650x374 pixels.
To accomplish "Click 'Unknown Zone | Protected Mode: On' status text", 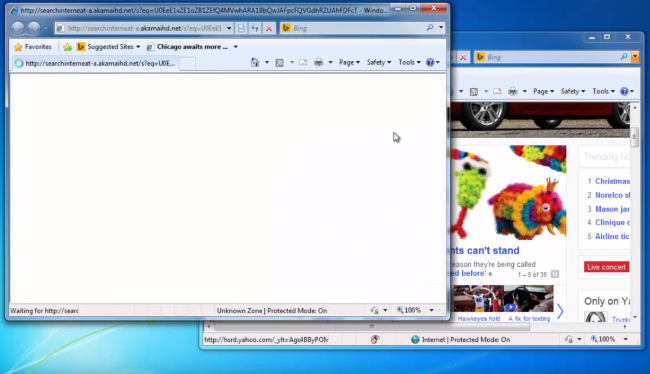I will coord(272,311).
